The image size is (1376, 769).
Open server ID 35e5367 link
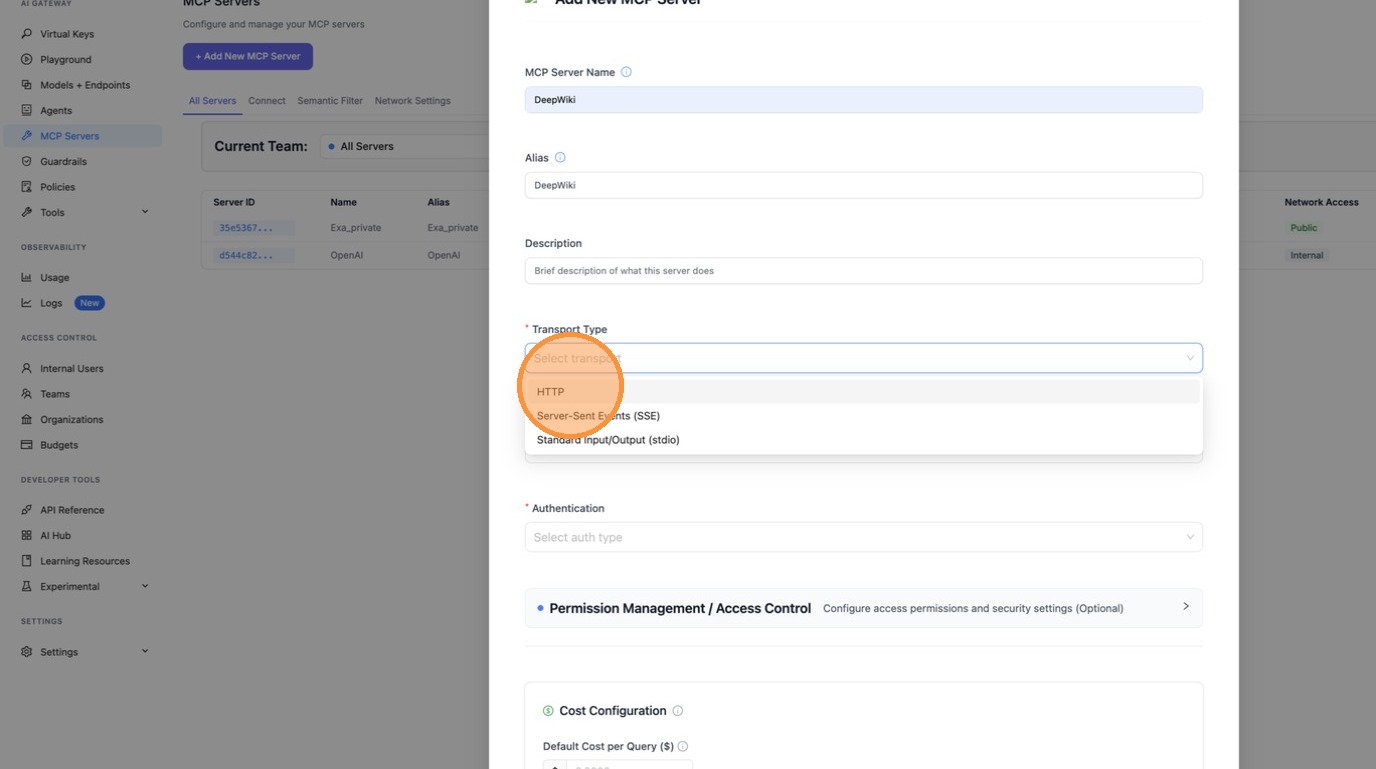click(x=254, y=228)
